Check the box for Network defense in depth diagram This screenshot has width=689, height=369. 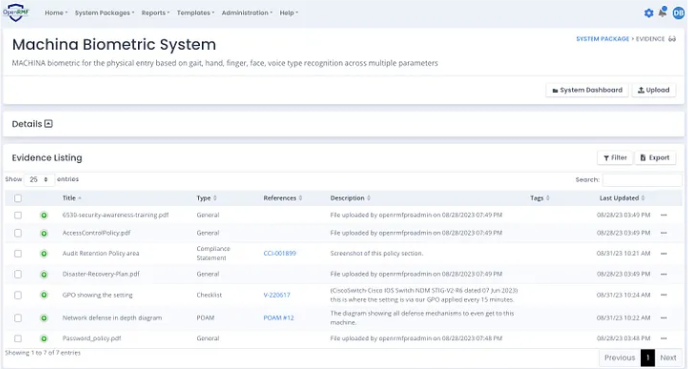pos(18,318)
